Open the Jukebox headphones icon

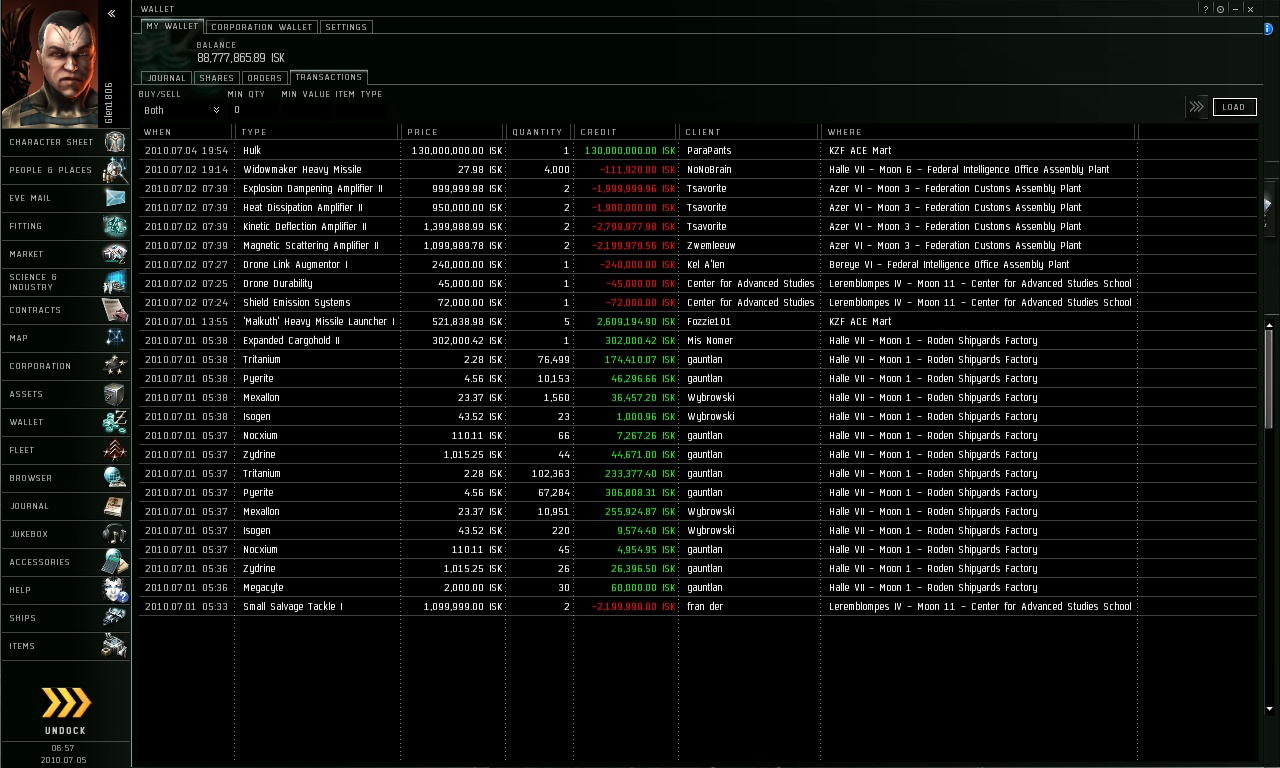(x=115, y=534)
